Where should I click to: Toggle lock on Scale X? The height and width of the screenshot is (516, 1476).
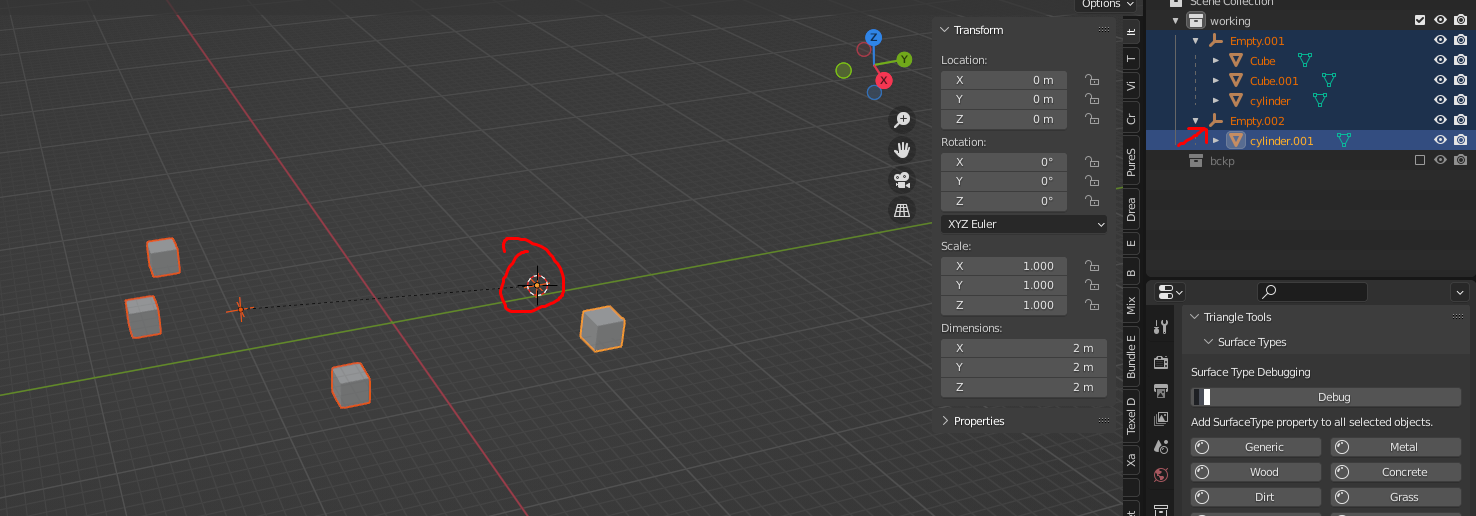point(1092,266)
